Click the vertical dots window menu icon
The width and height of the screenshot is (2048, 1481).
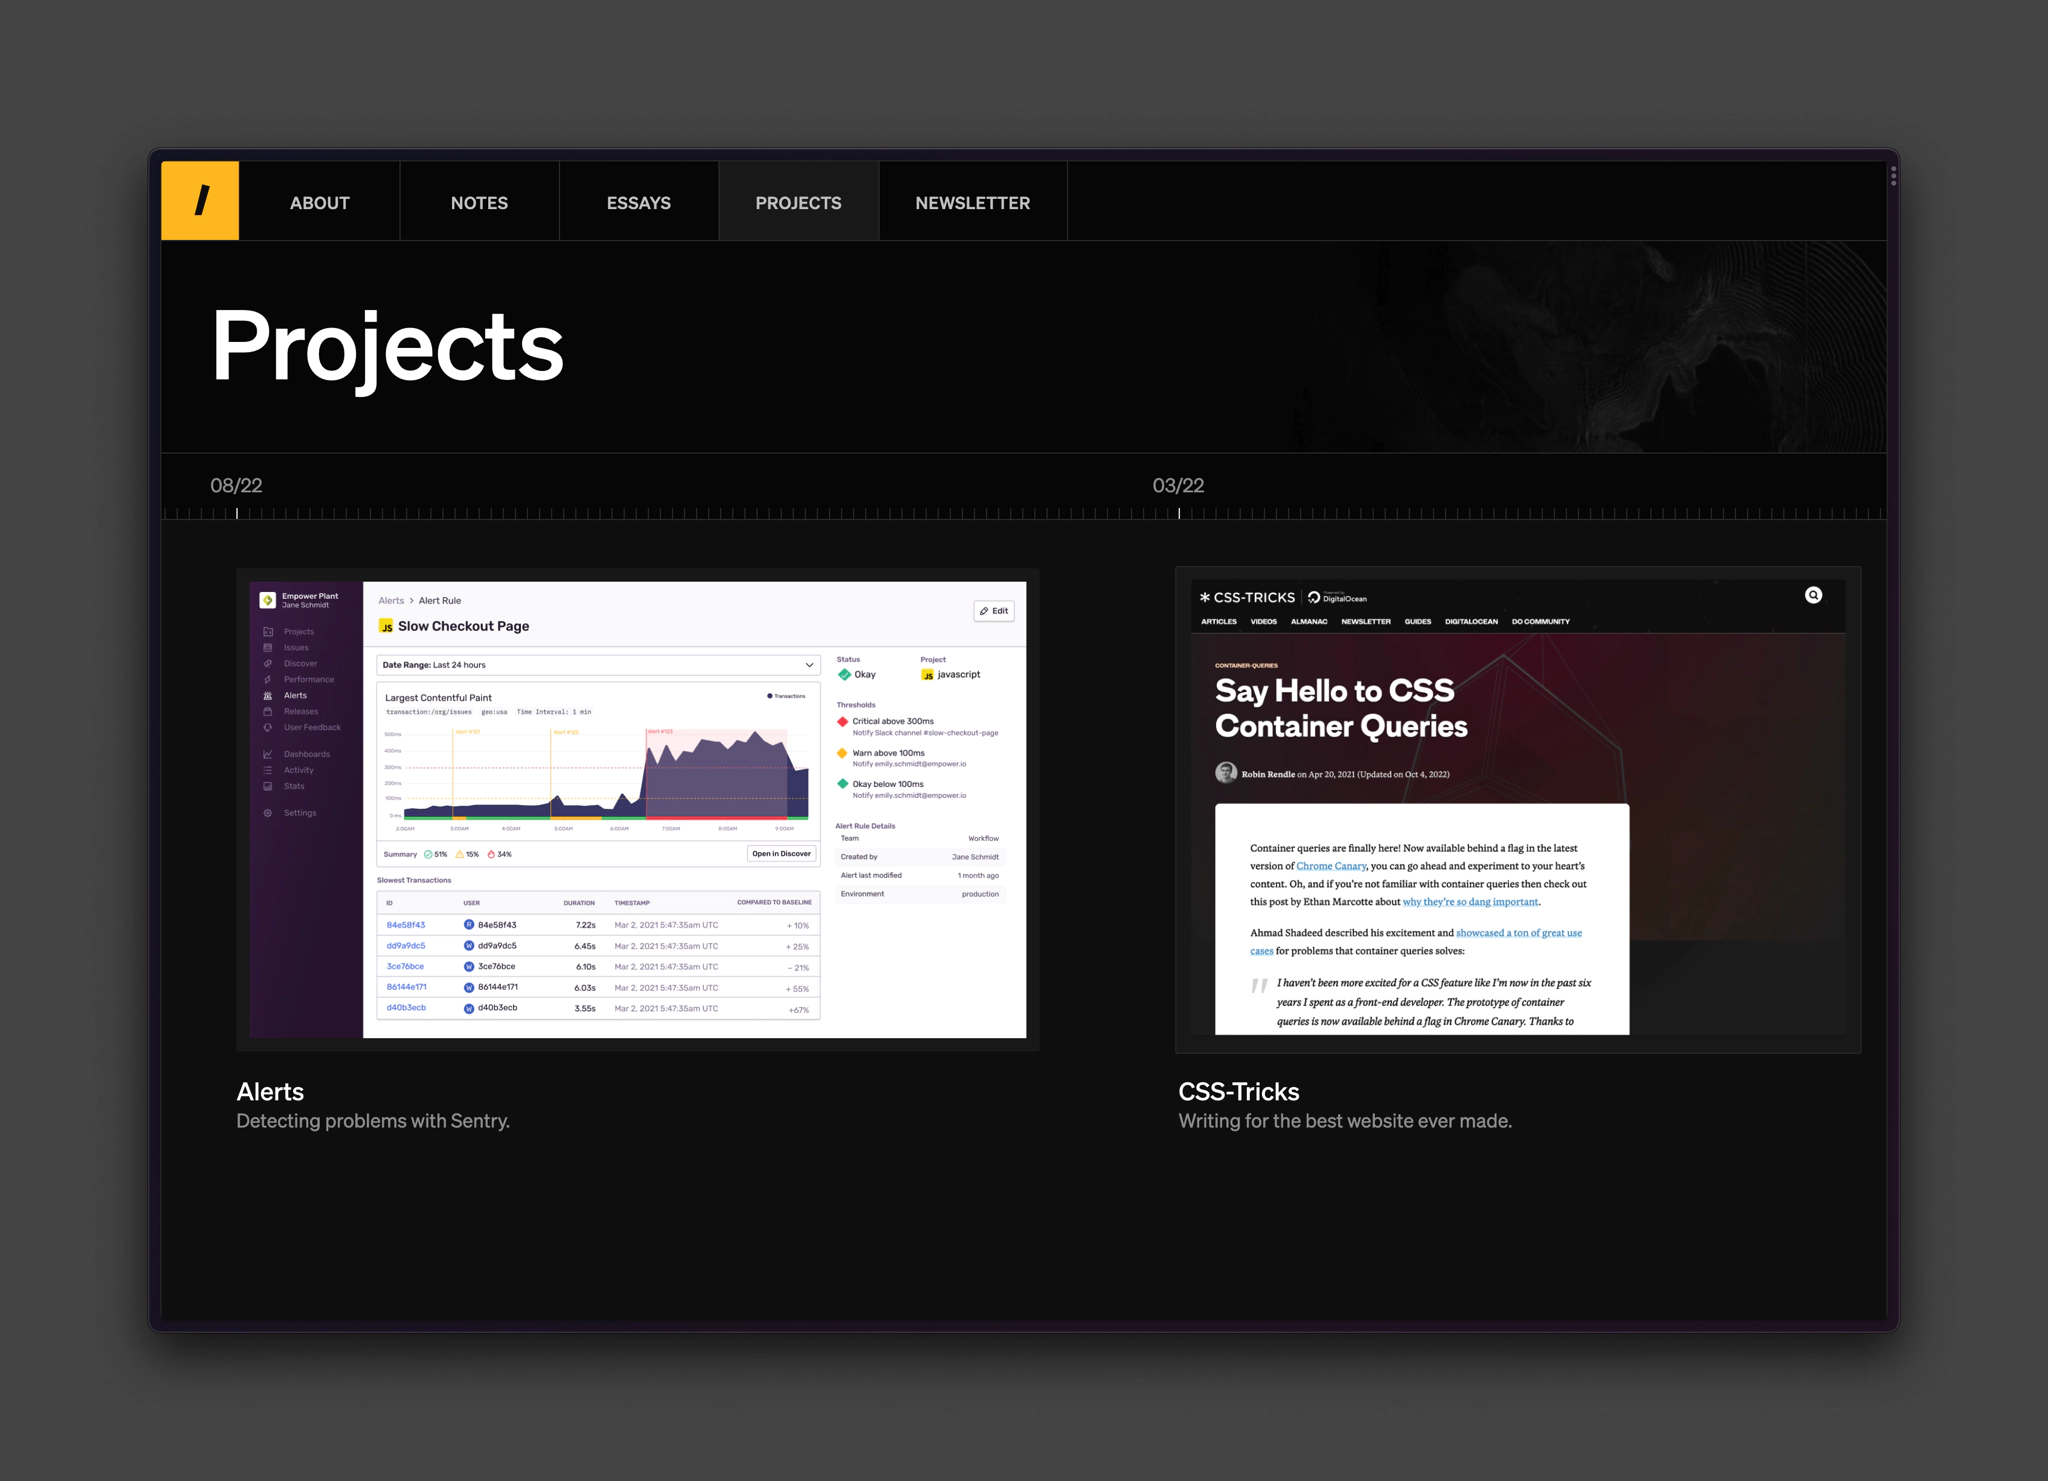pos(1892,176)
